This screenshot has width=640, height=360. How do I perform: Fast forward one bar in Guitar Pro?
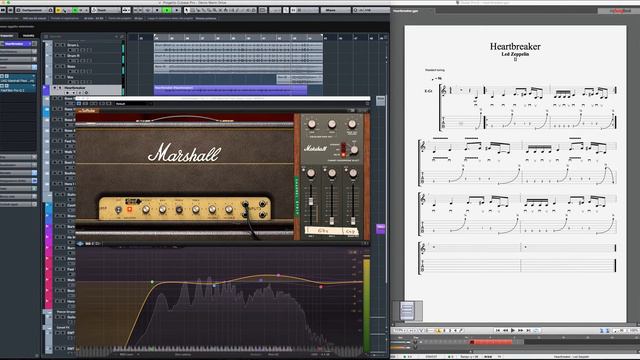pos(520,330)
